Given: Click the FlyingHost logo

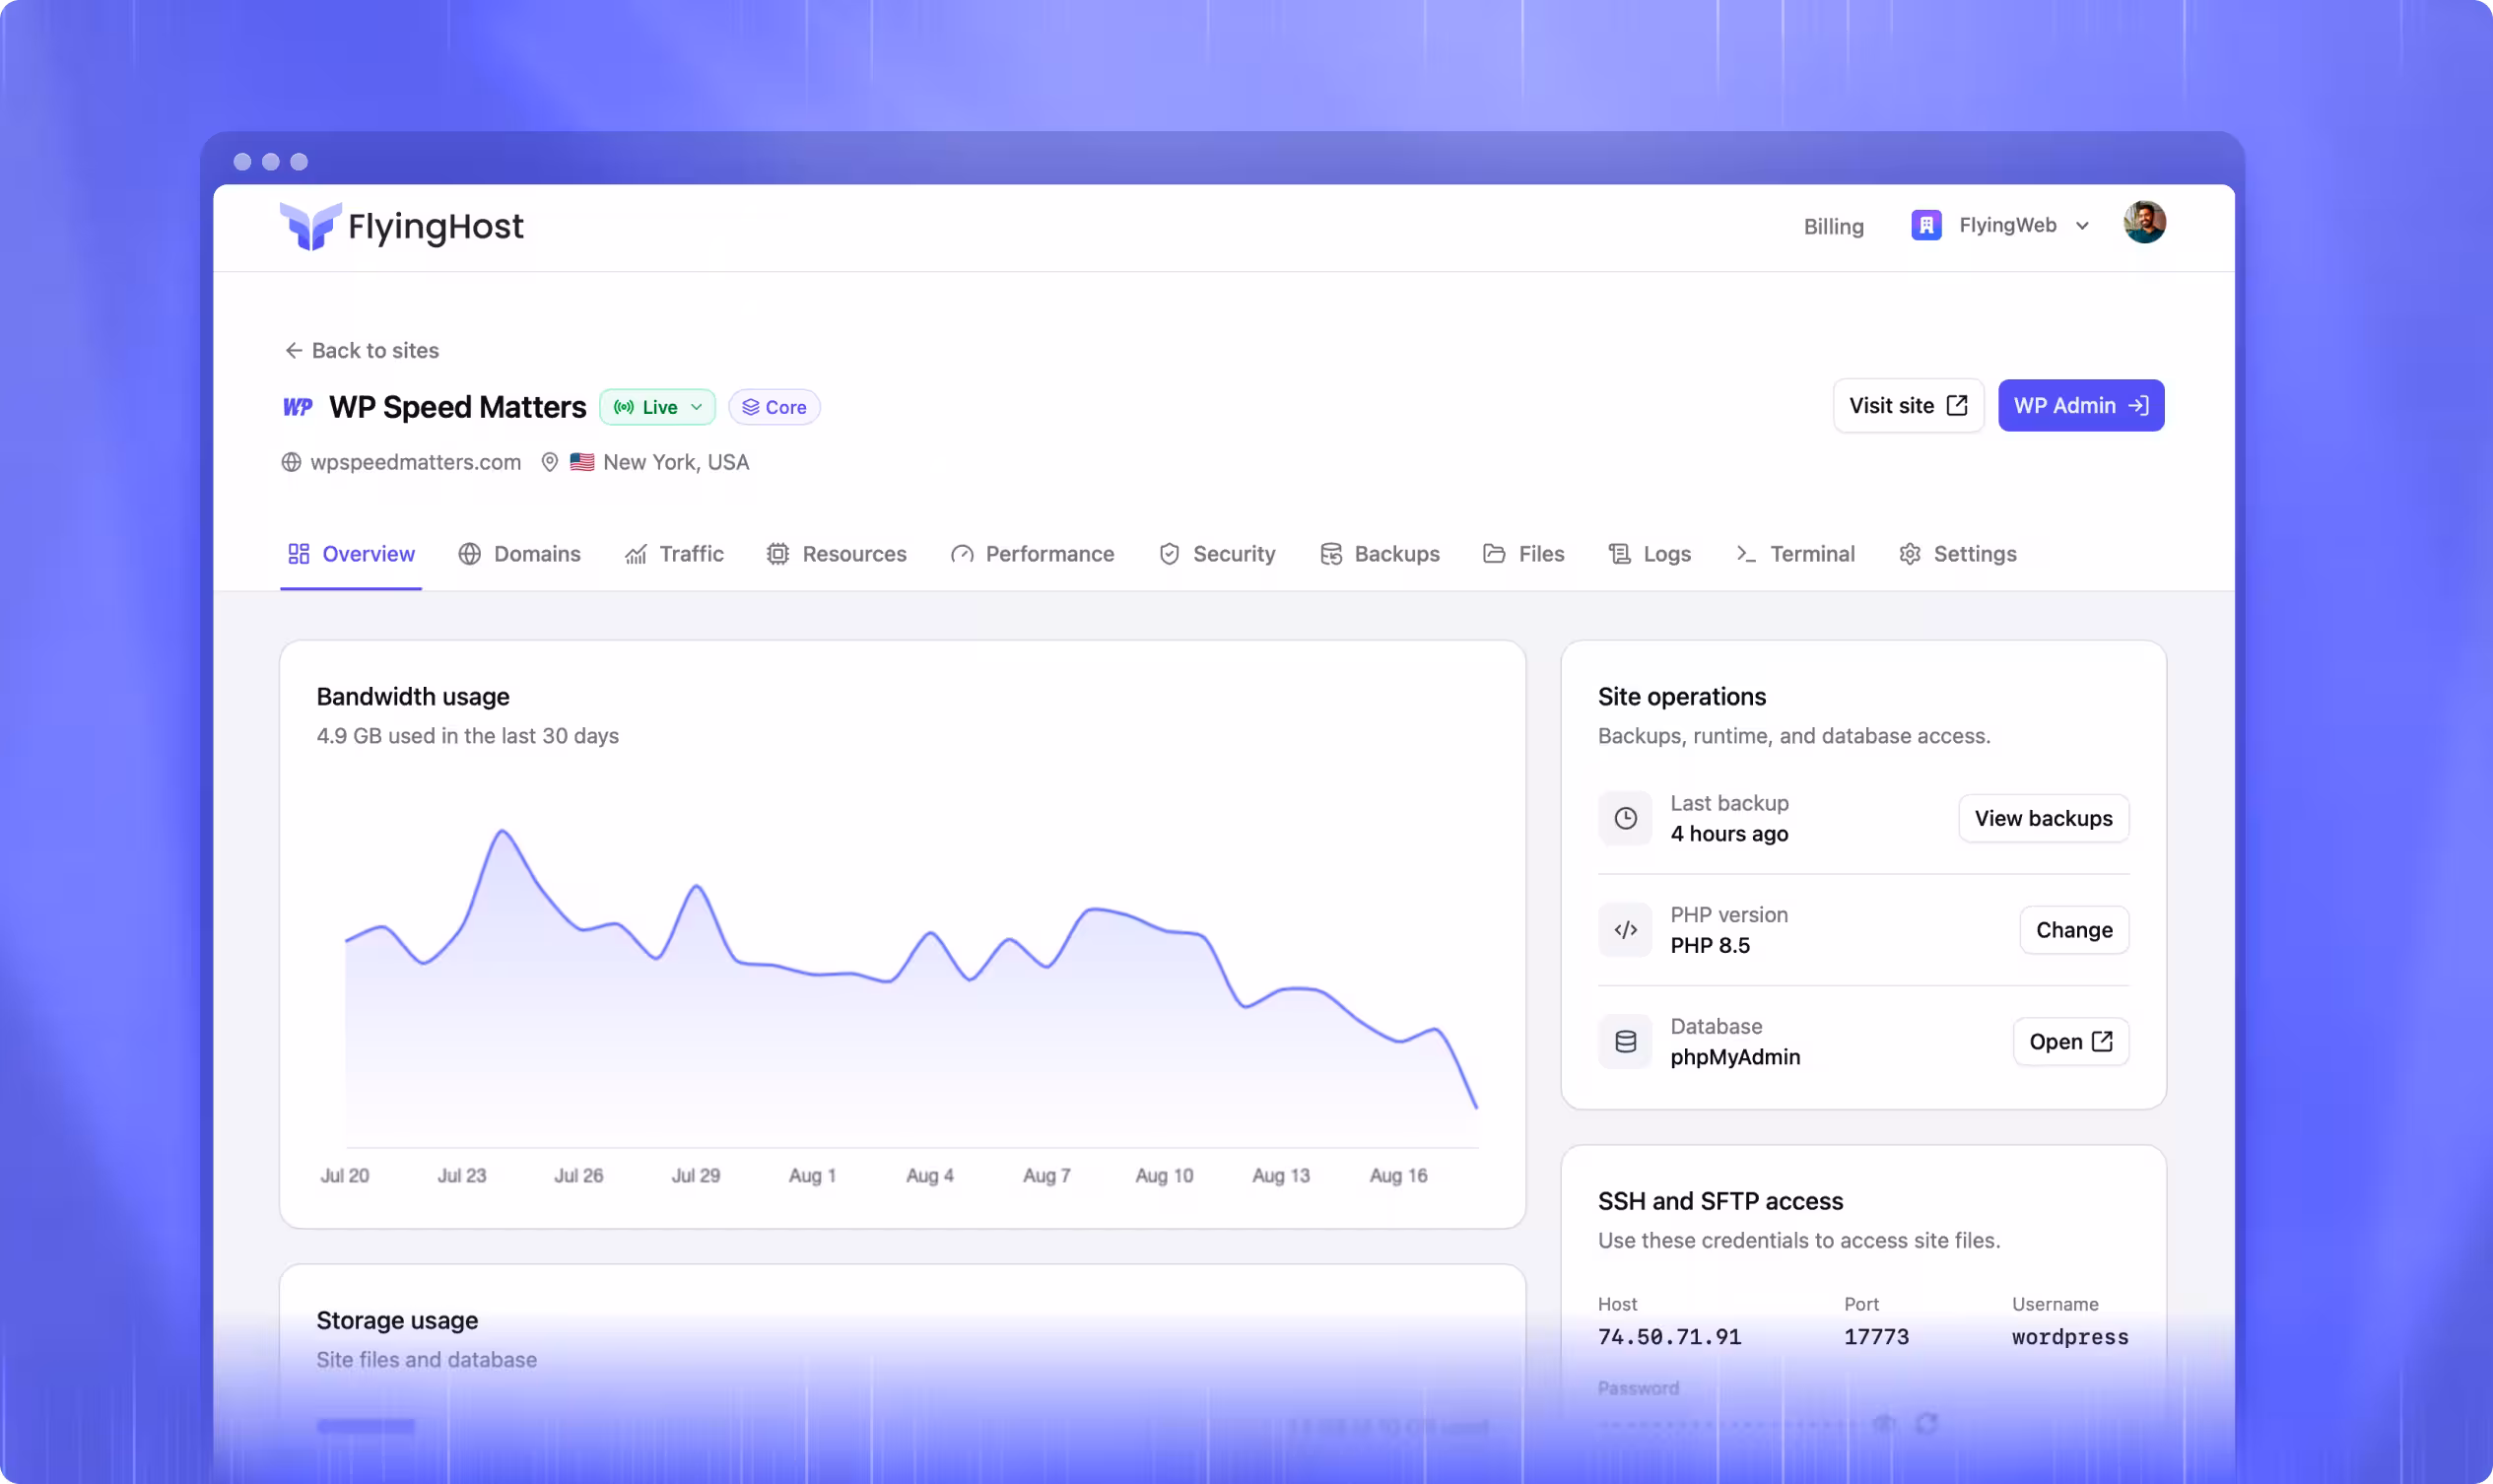Looking at the screenshot, I should click(x=401, y=226).
